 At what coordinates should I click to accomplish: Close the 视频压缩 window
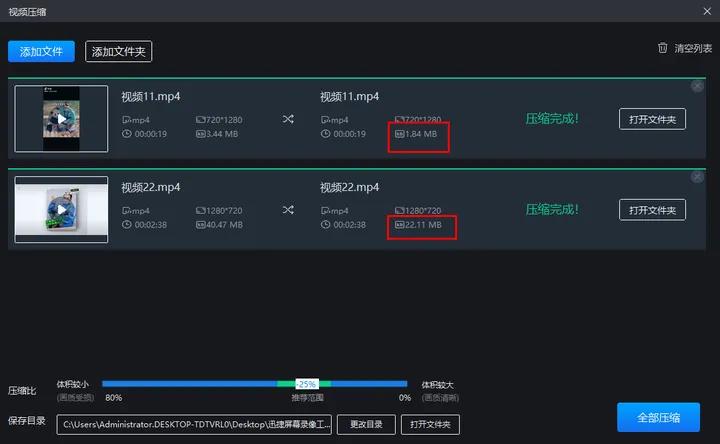pos(707,11)
